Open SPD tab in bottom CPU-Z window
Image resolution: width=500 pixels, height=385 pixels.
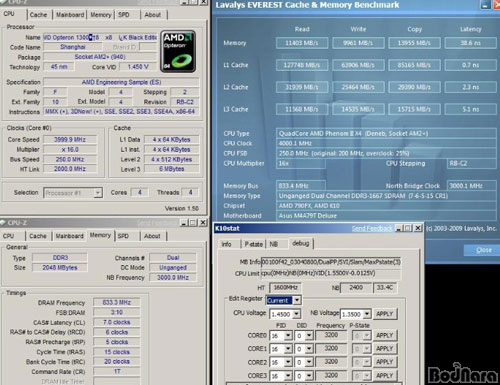(123, 236)
